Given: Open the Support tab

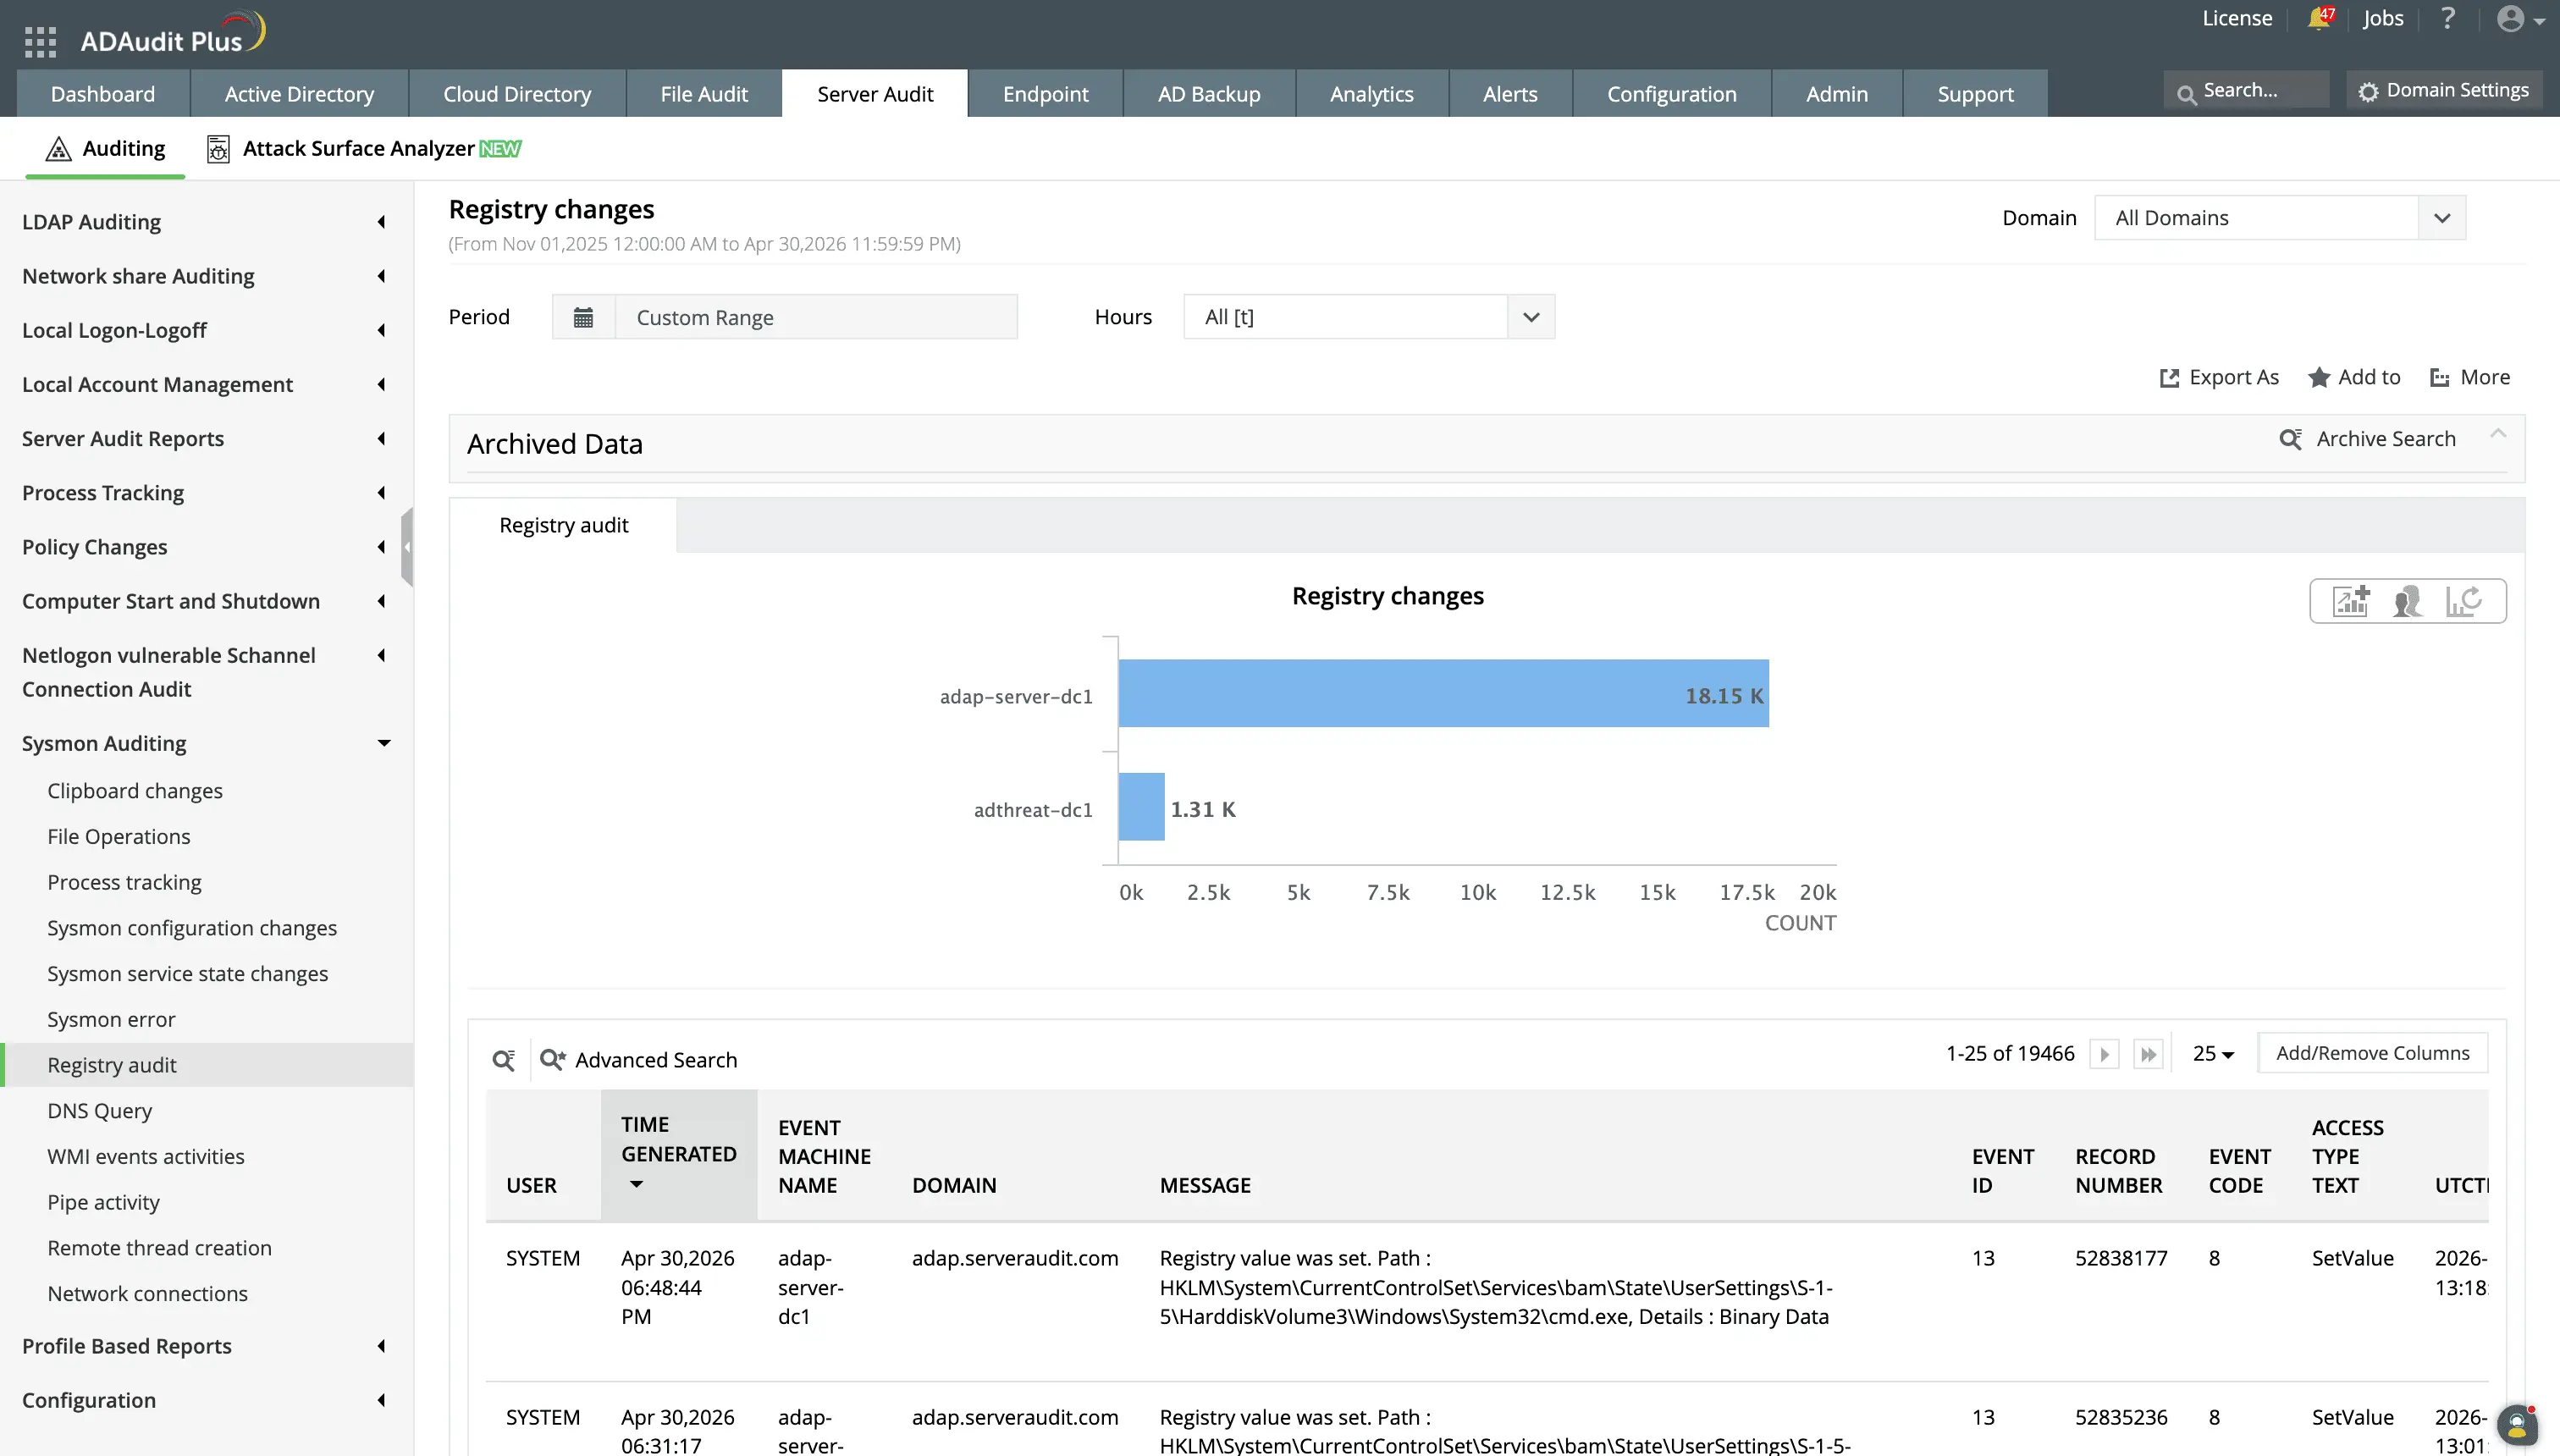Looking at the screenshot, I should 1975,94.
